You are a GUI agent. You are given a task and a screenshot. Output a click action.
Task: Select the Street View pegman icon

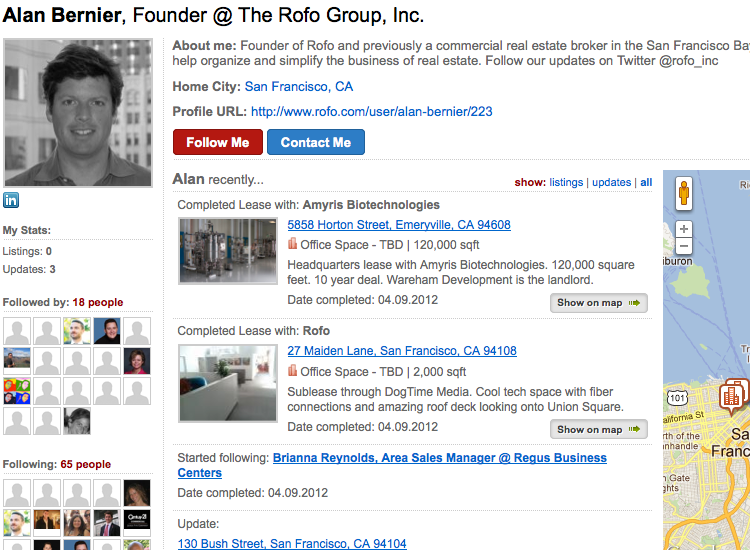point(684,193)
